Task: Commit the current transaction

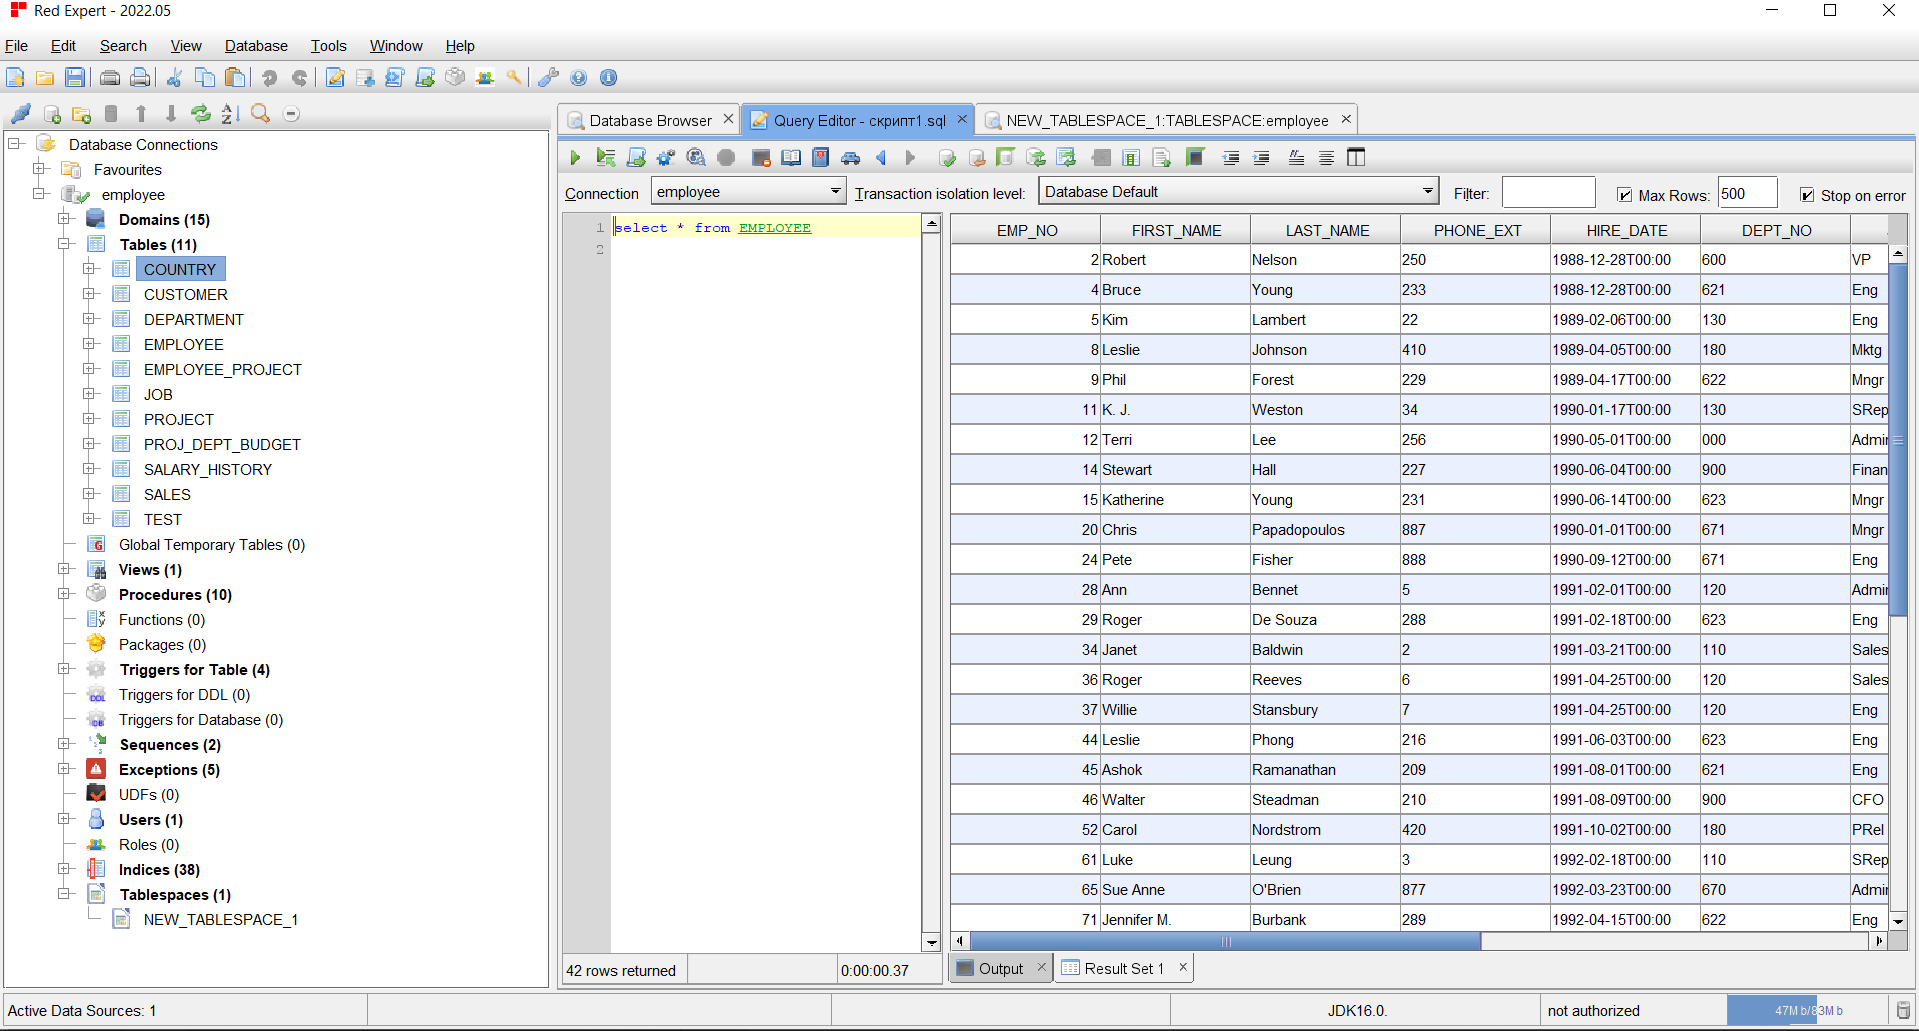Action: 947,157
